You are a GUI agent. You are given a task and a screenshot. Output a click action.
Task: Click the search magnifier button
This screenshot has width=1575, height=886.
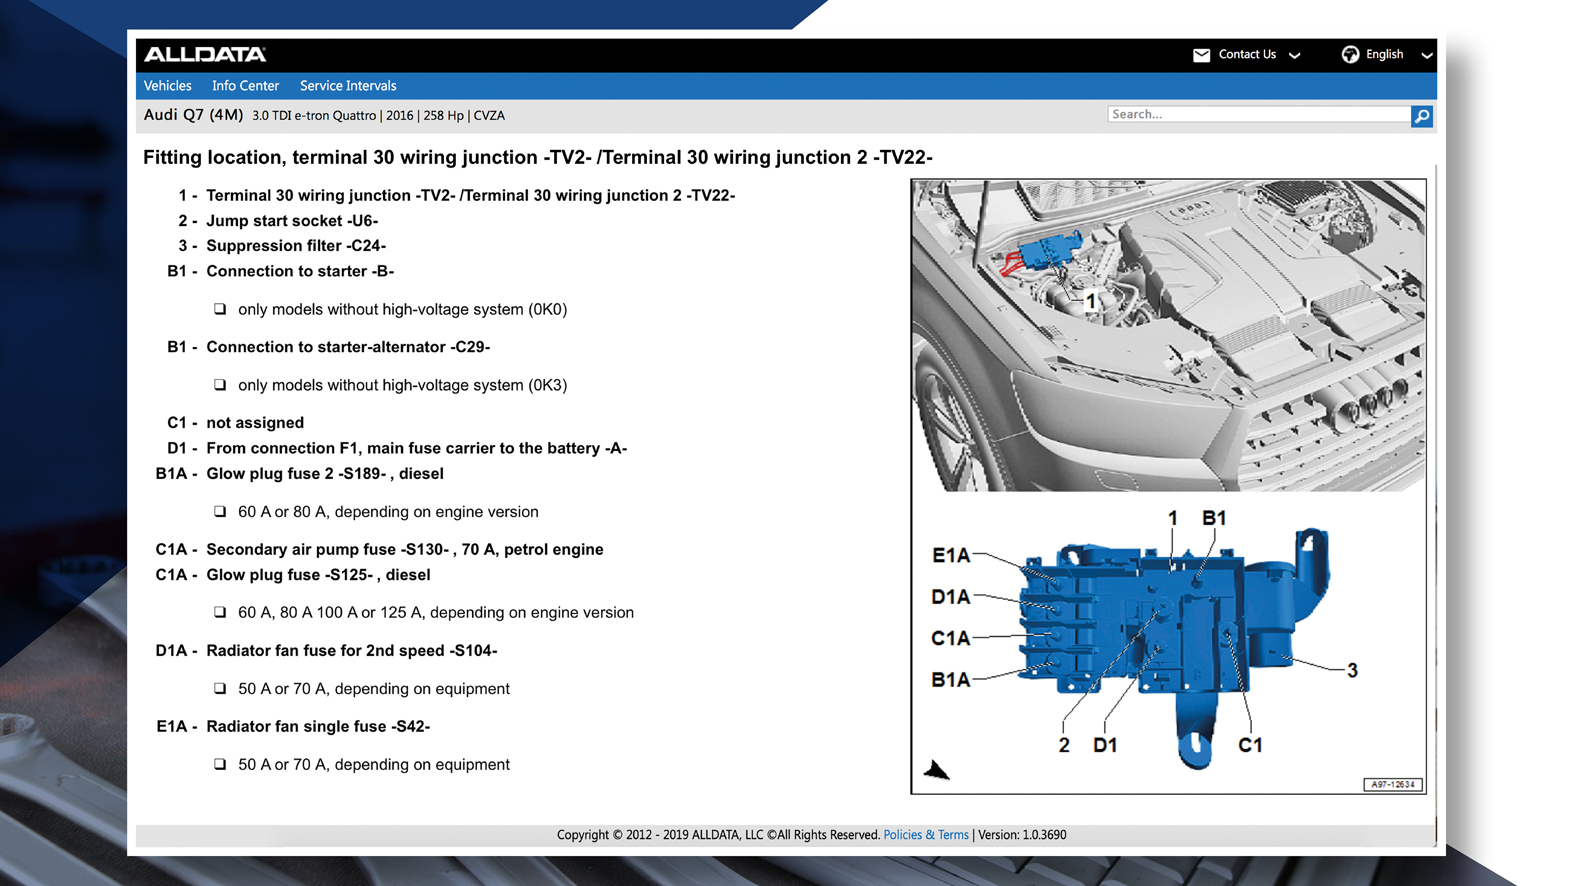point(1421,116)
